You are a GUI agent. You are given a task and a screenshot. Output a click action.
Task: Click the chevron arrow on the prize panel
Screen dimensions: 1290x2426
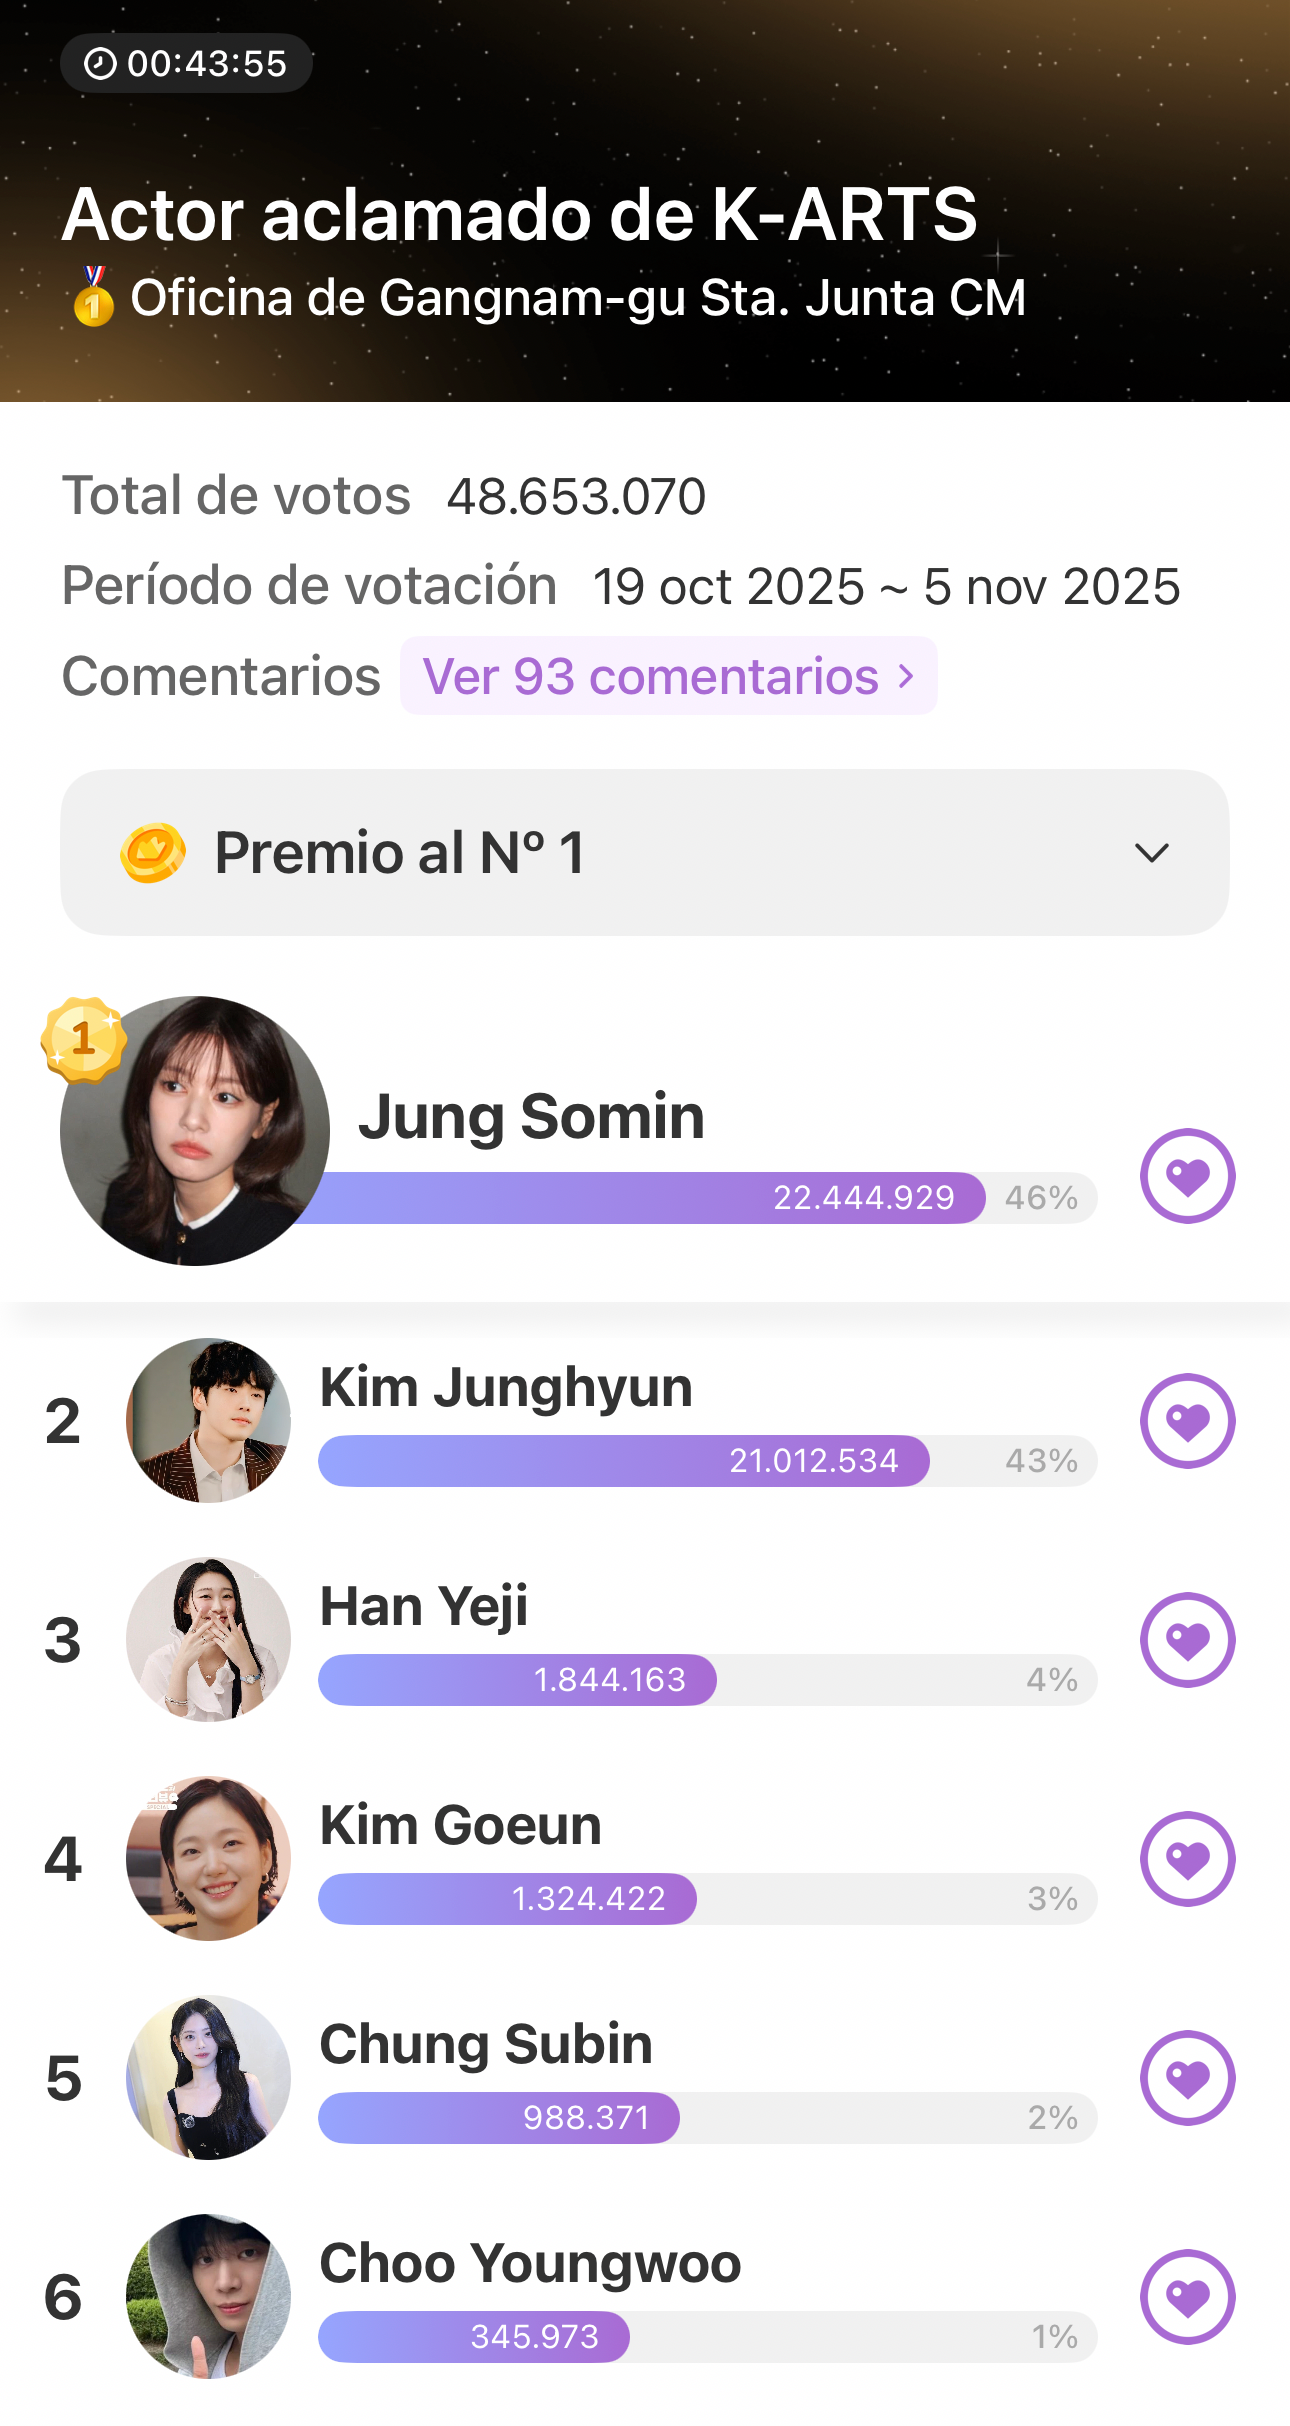pos(1152,853)
